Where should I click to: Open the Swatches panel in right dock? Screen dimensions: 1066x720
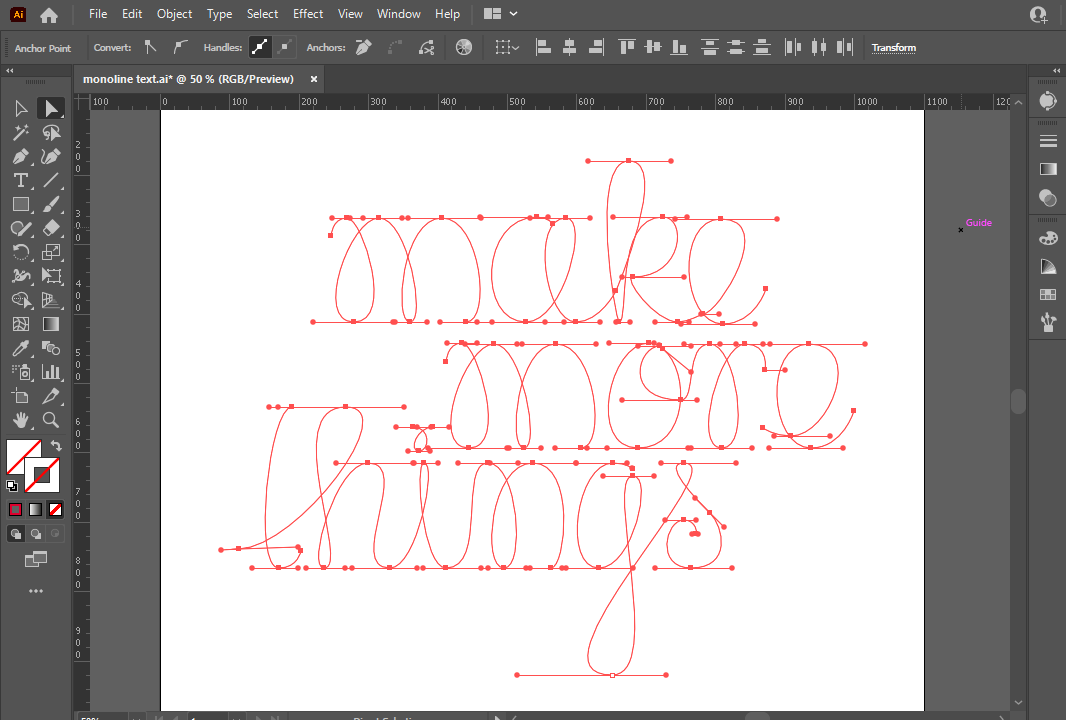(1048, 294)
